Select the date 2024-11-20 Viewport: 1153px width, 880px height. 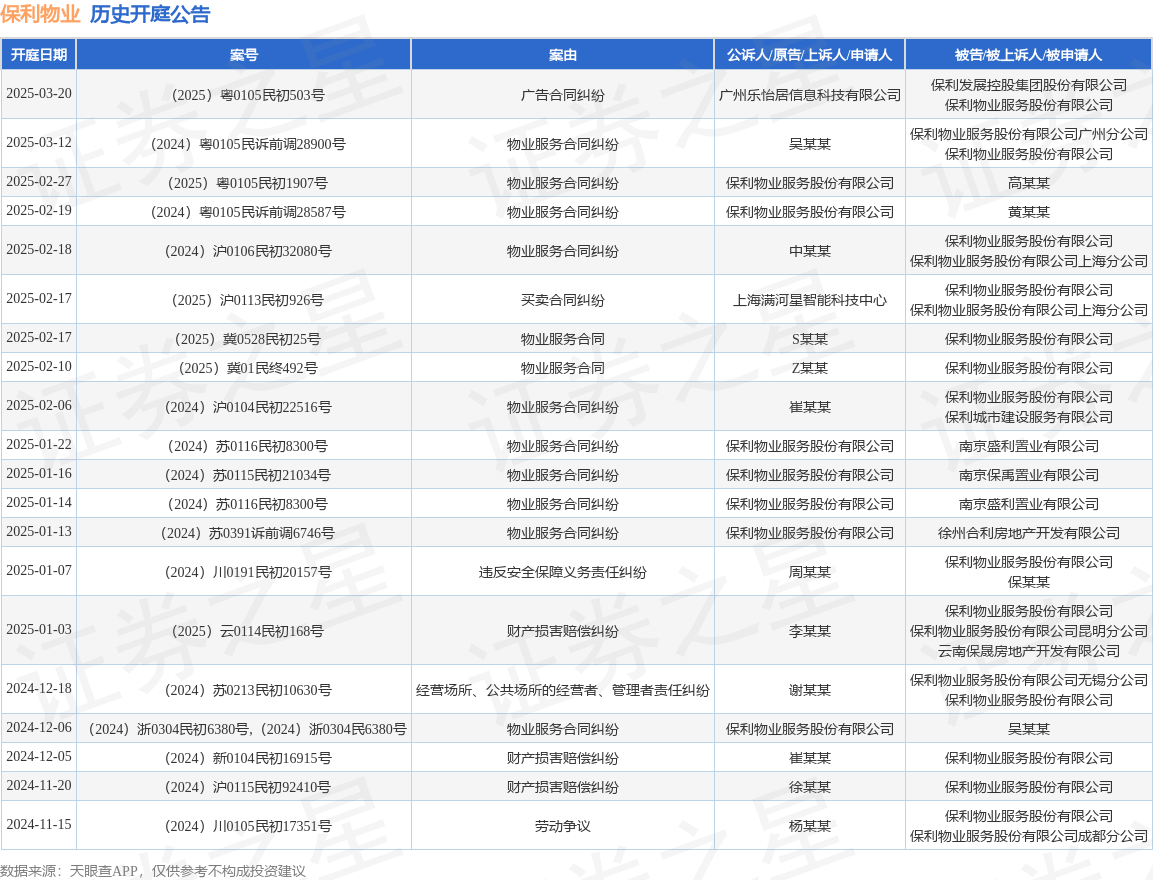[x=39, y=785]
